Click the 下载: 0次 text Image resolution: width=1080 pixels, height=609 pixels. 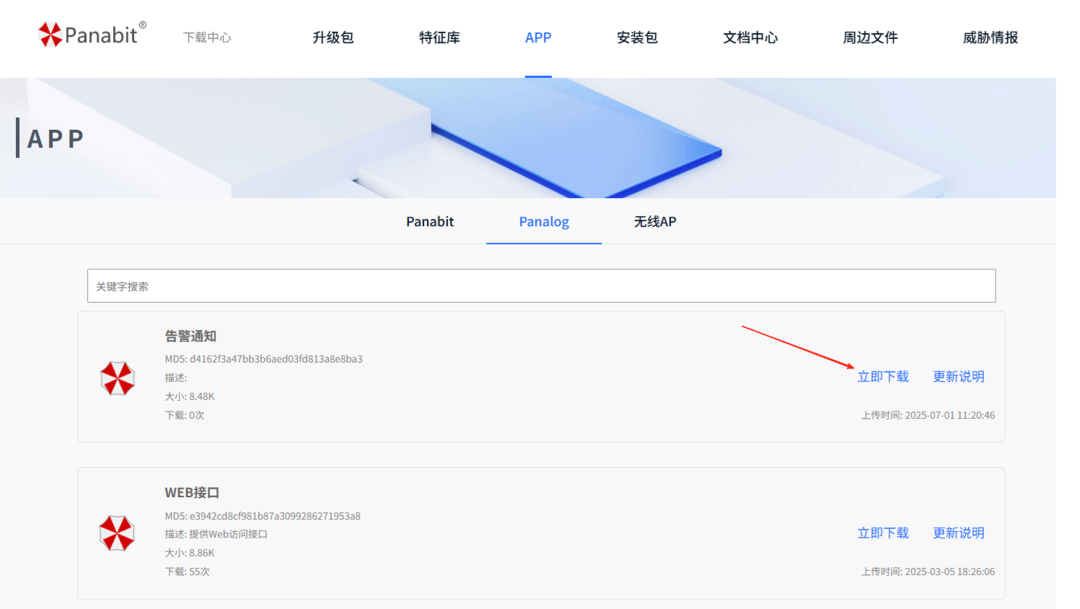185,415
